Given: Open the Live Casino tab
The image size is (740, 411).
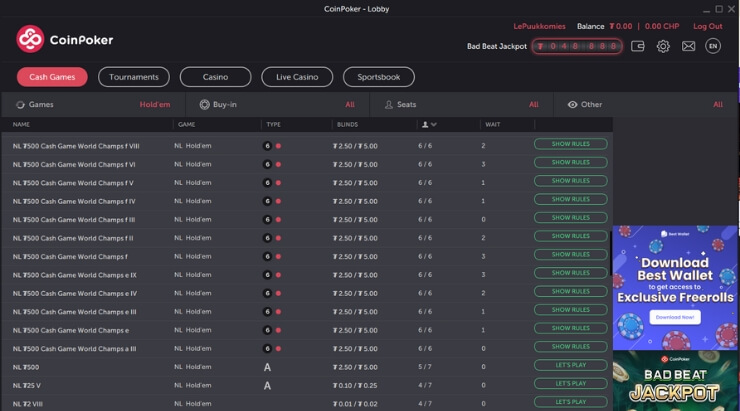Looking at the screenshot, I should click(297, 77).
